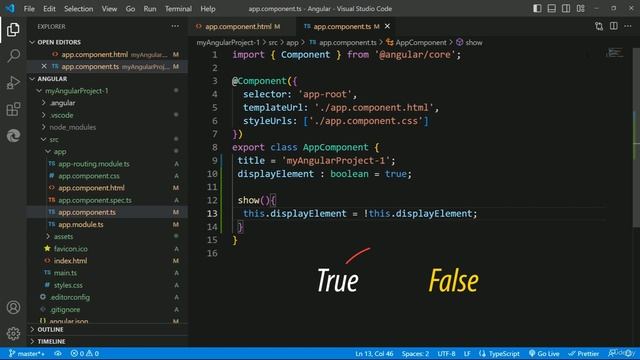
Task: Expand the Outline section
Action: tap(50, 329)
